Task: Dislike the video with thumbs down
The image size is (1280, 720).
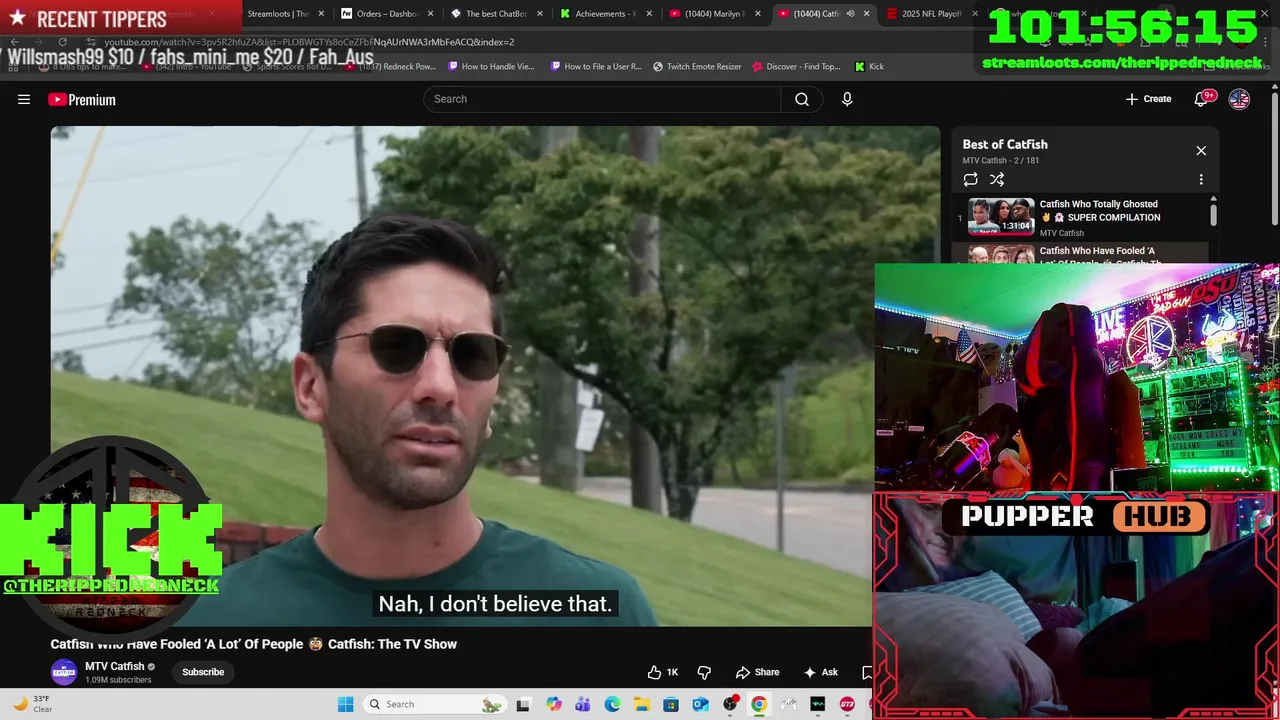Action: pyautogui.click(x=704, y=672)
